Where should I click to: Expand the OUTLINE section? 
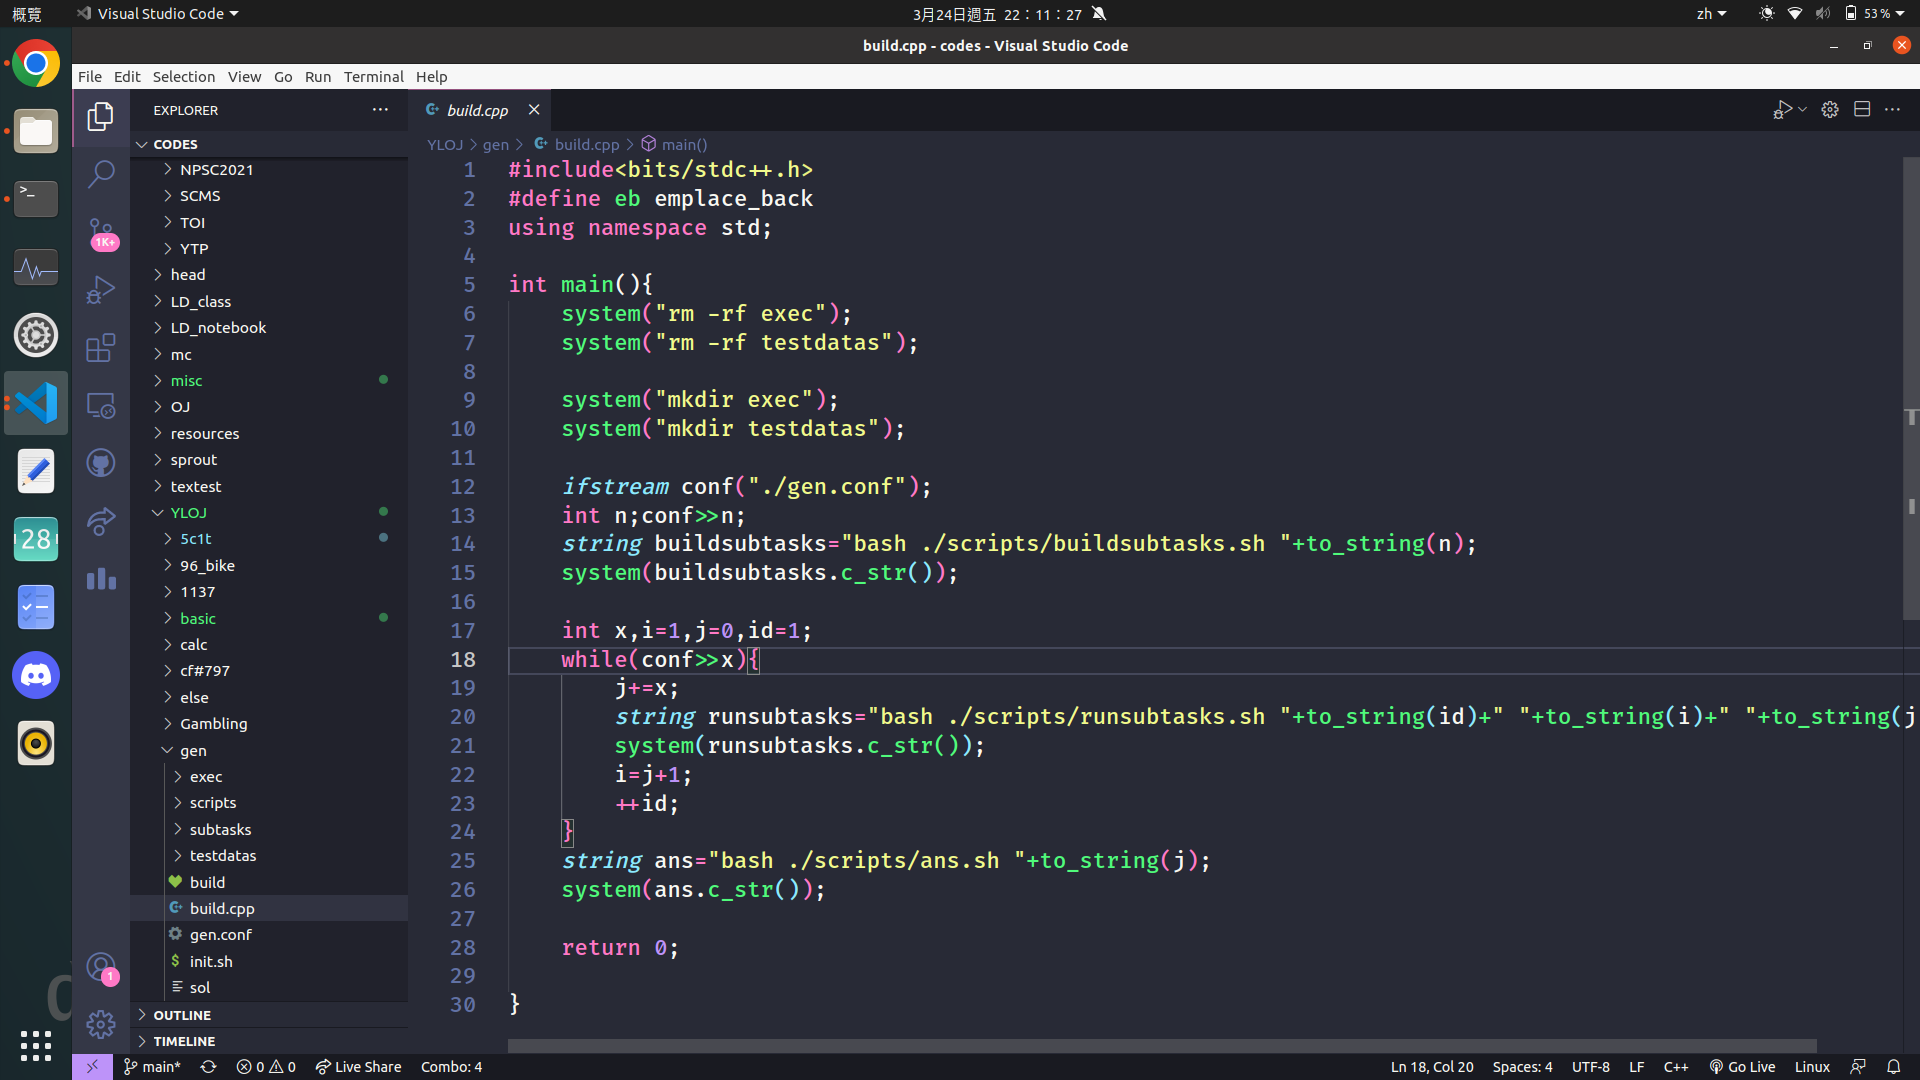pos(182,1015)
